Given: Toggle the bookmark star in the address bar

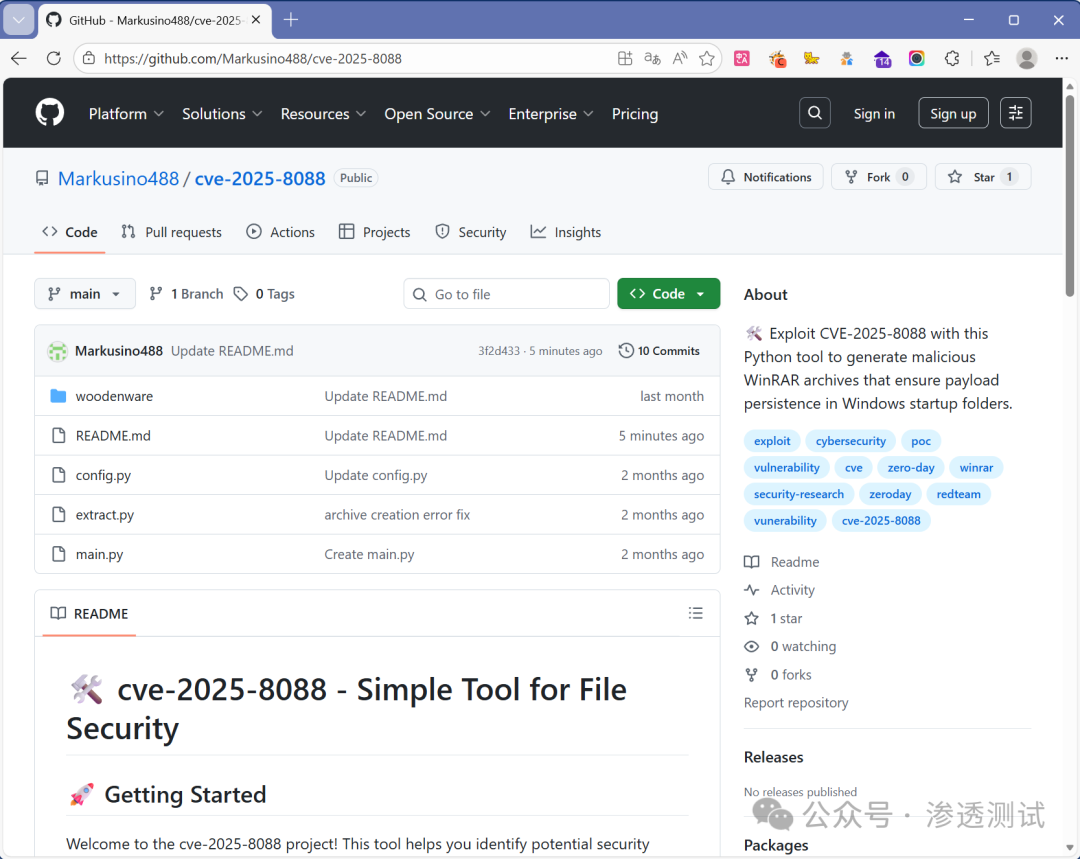Looking at the screenshot, I should point(707,59).
